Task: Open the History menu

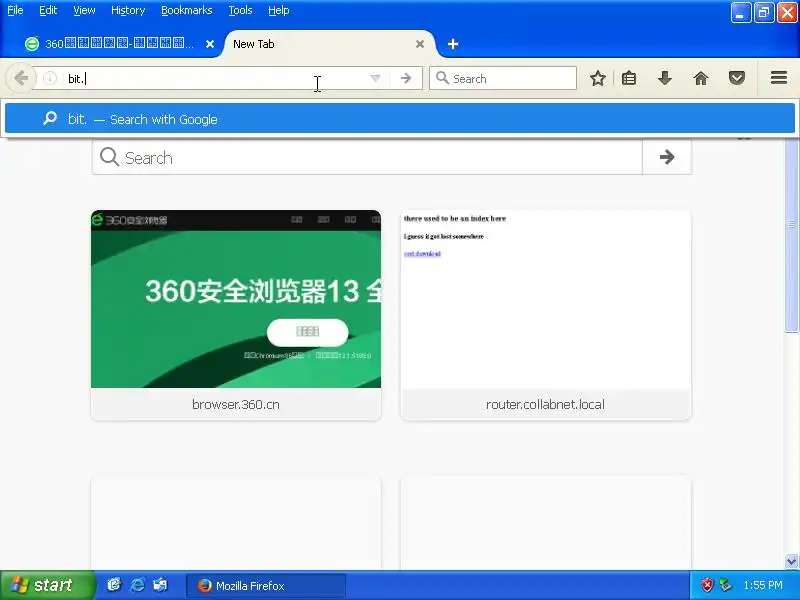Action: coord(128,10)
